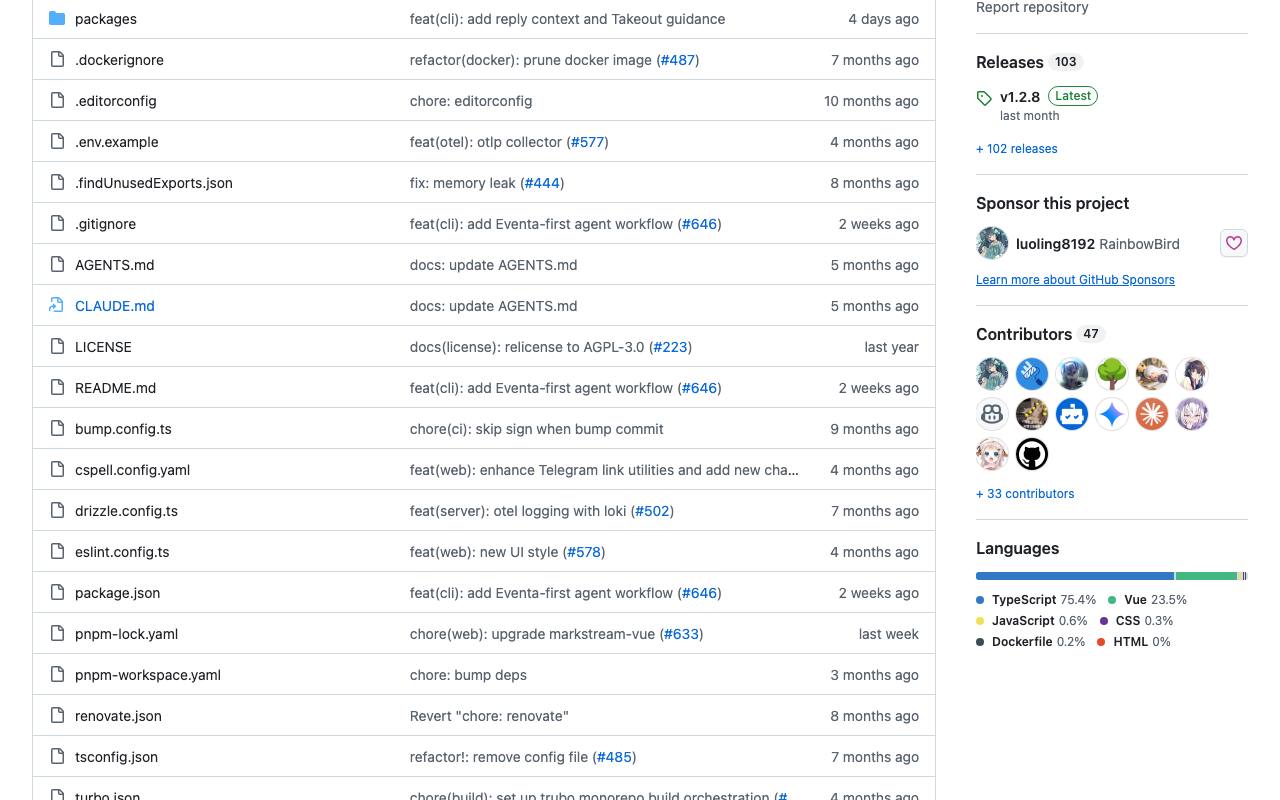Open the green tree contributor avatar
This screenshot has height=800, width=1280.
[x=1112, y=374]
